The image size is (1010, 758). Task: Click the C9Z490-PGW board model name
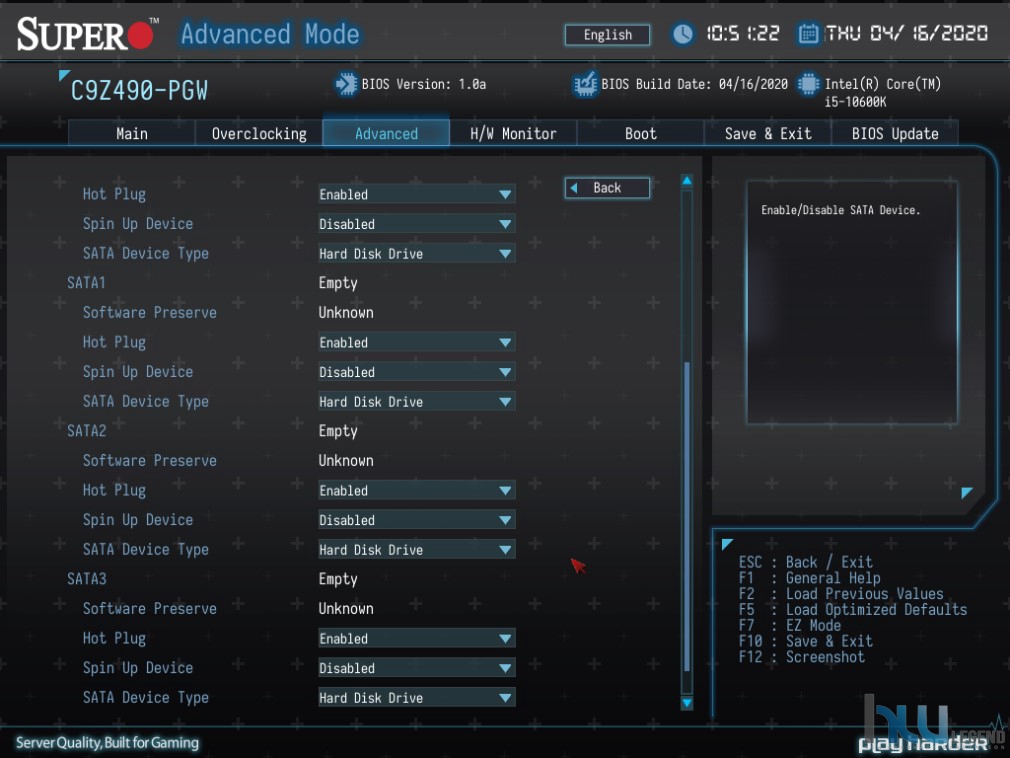coord(139,91)
